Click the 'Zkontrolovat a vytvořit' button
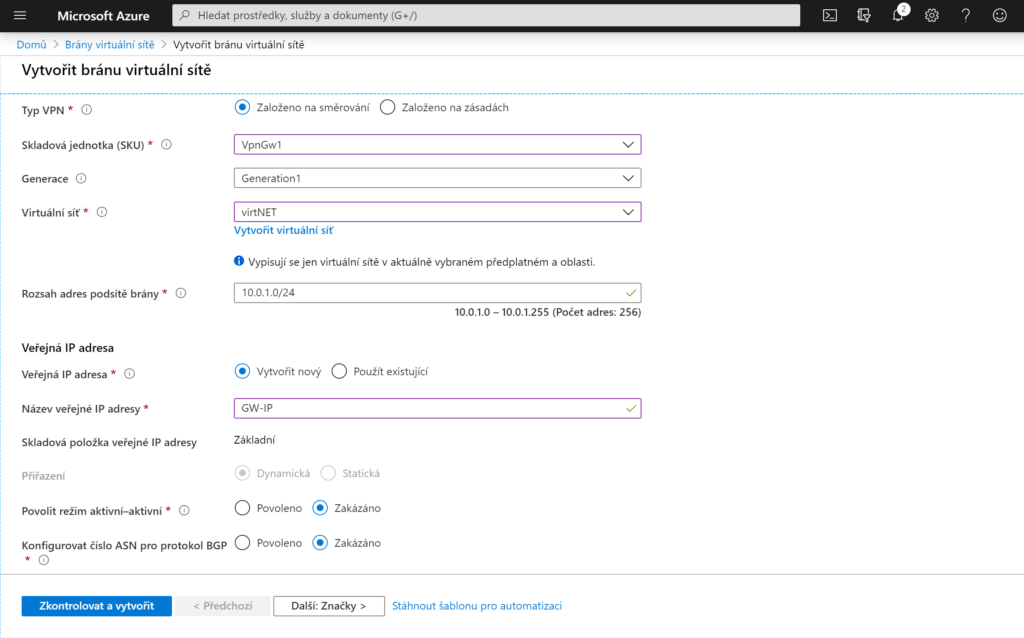The width and height of the screenshot is (1024, 638). pyautogui.click(x=96, y=606)
